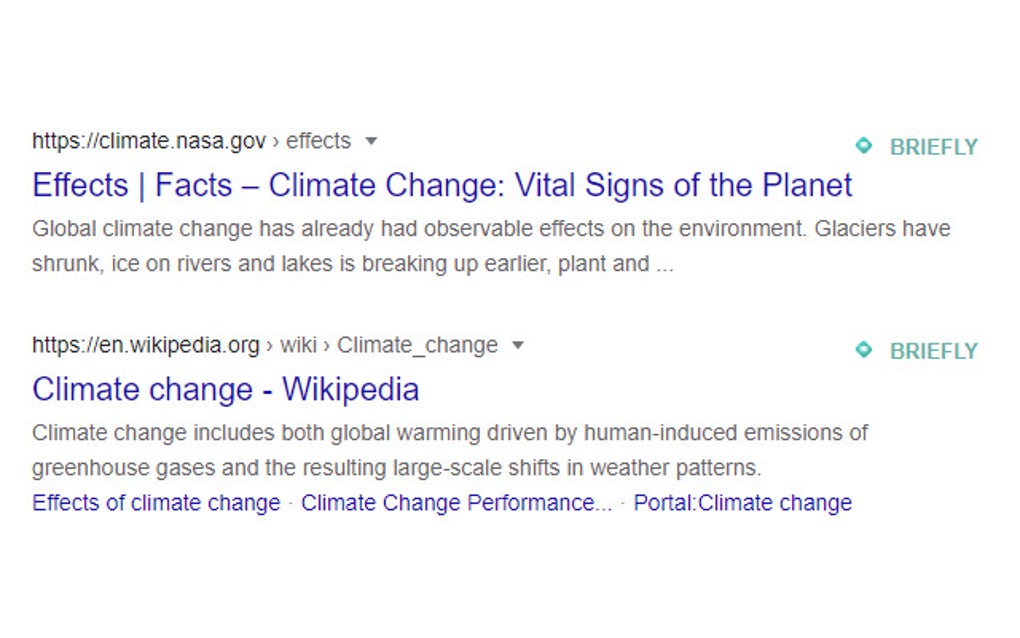Expand dropdown arrow next to Wikipedia Climate_change URL

point(517,345)
